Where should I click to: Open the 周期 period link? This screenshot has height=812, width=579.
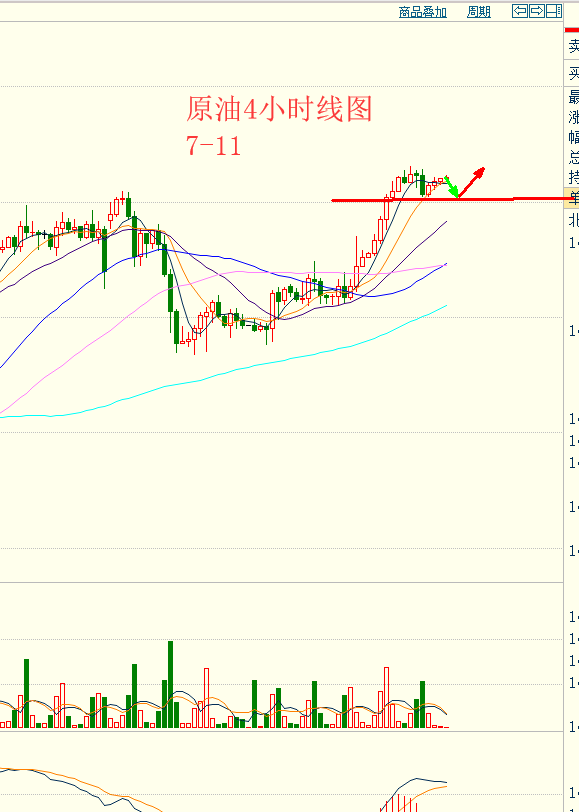pos(479,12)
